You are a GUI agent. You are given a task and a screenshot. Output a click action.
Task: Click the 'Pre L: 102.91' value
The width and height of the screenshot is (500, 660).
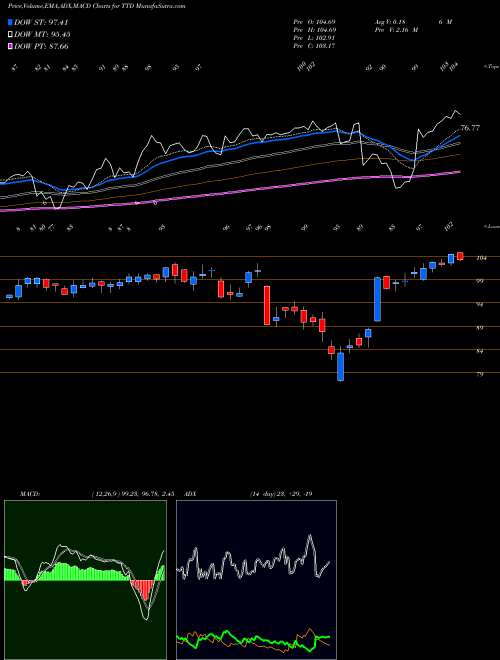pos(314,38)
